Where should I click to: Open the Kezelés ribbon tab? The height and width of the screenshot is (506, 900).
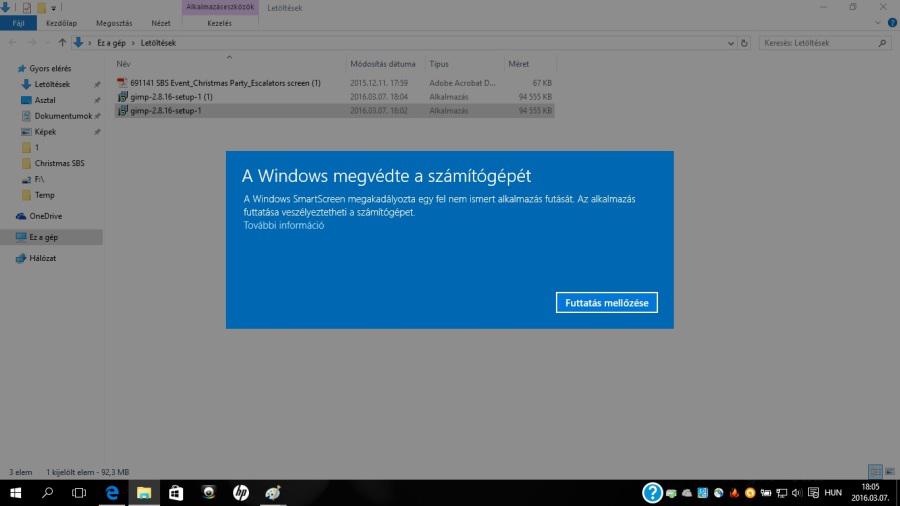point(219,24)
